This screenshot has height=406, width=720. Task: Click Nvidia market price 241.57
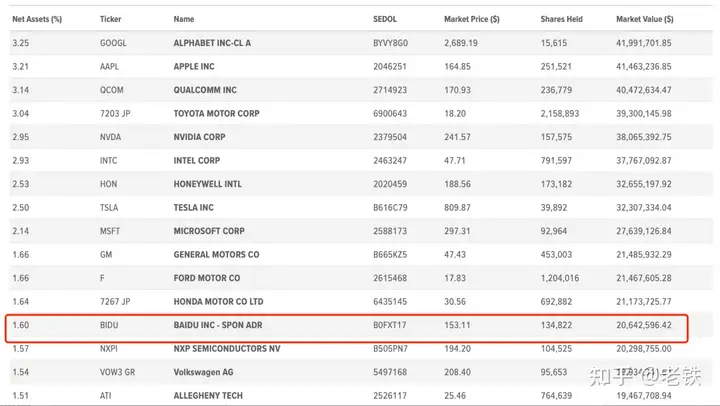(457, 137)
